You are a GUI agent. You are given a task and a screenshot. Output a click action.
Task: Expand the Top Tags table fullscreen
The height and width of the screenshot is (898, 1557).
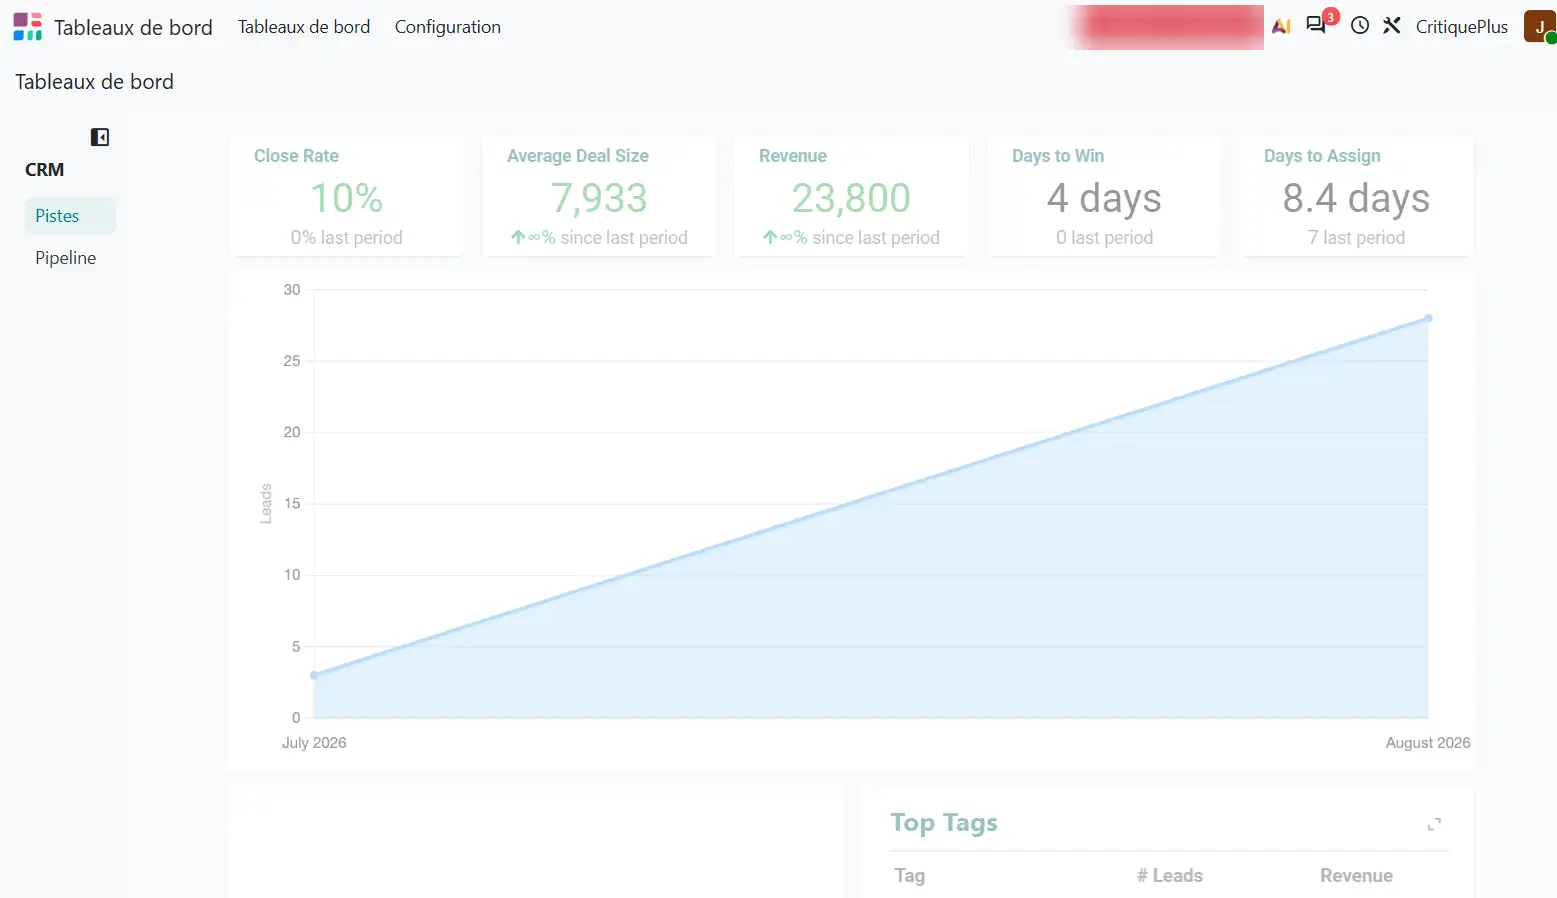click(x=1434, y=824)
